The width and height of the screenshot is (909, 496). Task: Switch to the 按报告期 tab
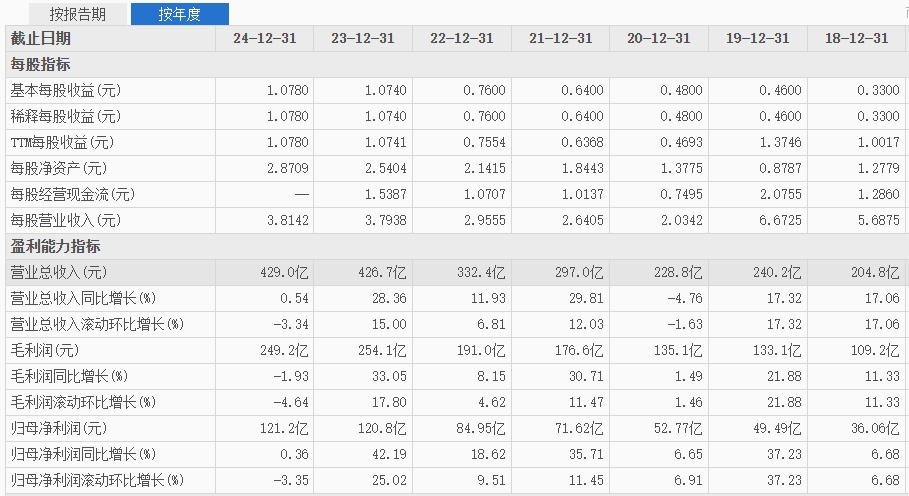pos(77,14)
